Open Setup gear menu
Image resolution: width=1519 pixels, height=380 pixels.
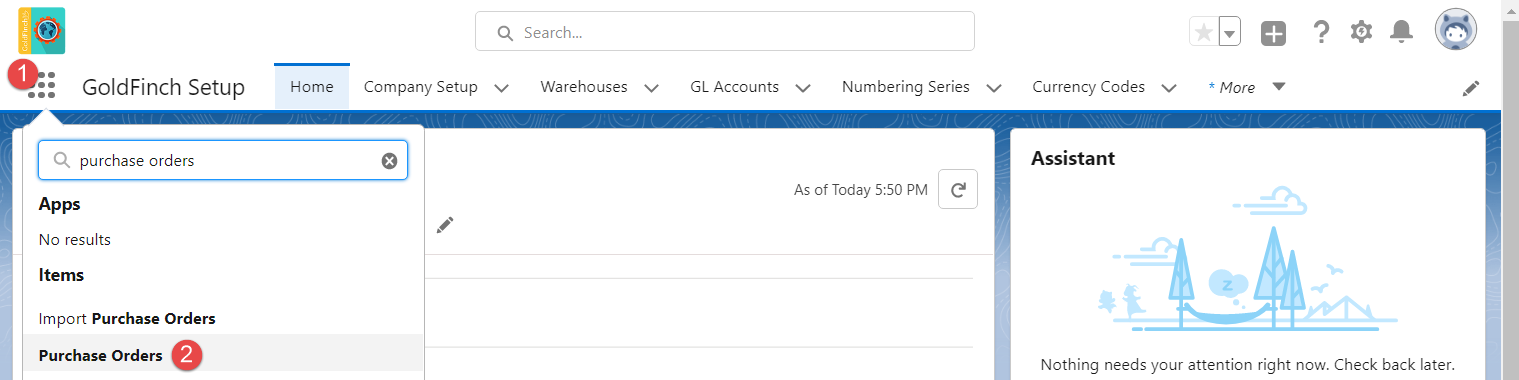(x=1361, y=32)
